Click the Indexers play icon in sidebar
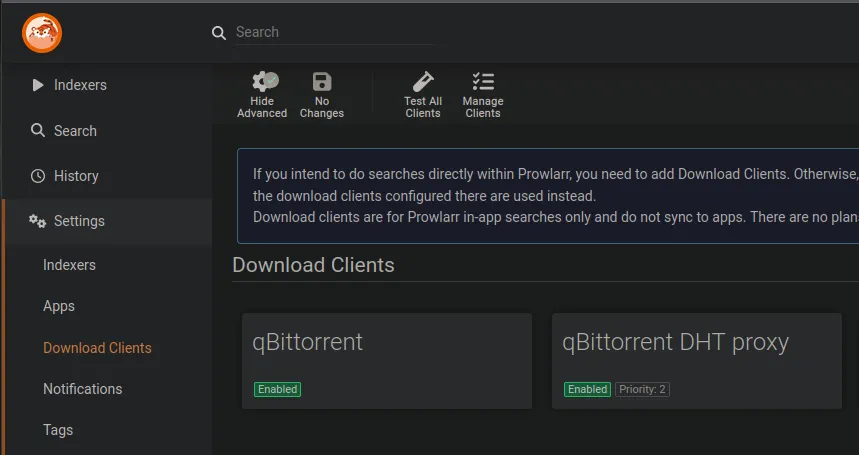Screen dimensions: 859x455 pos(38,85)
